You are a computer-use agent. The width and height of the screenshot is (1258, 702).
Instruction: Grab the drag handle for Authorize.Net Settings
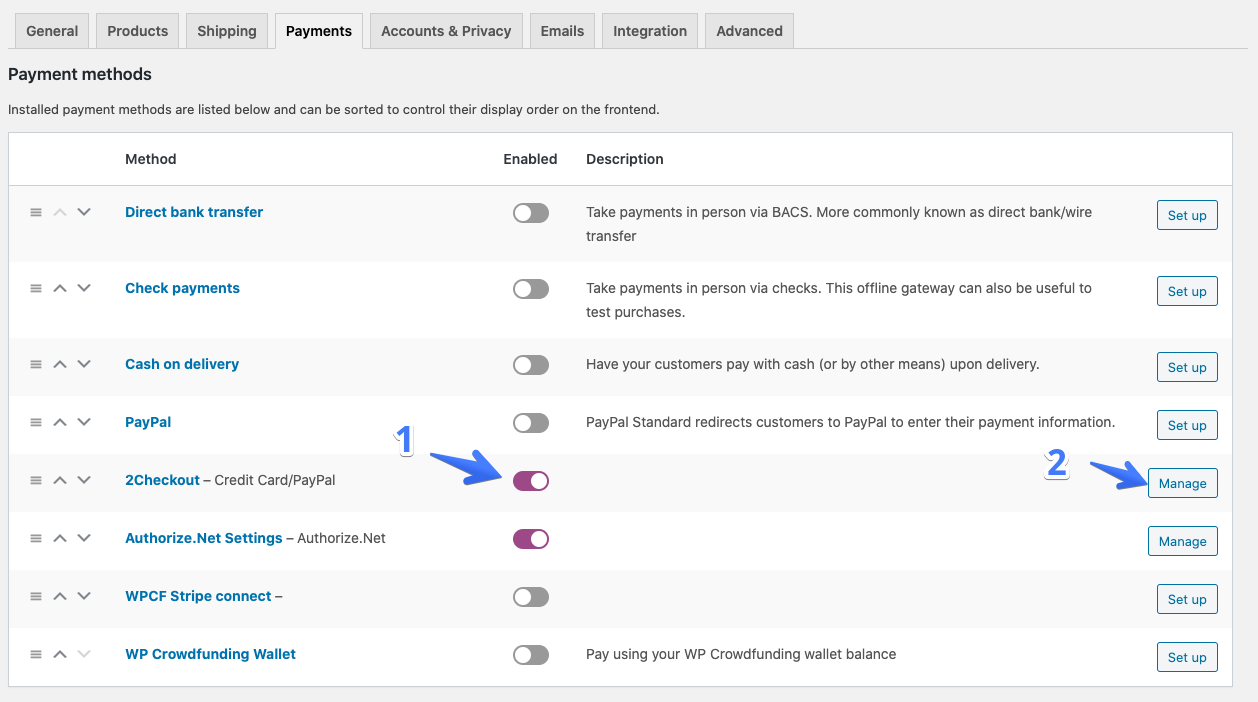(36, 539)
